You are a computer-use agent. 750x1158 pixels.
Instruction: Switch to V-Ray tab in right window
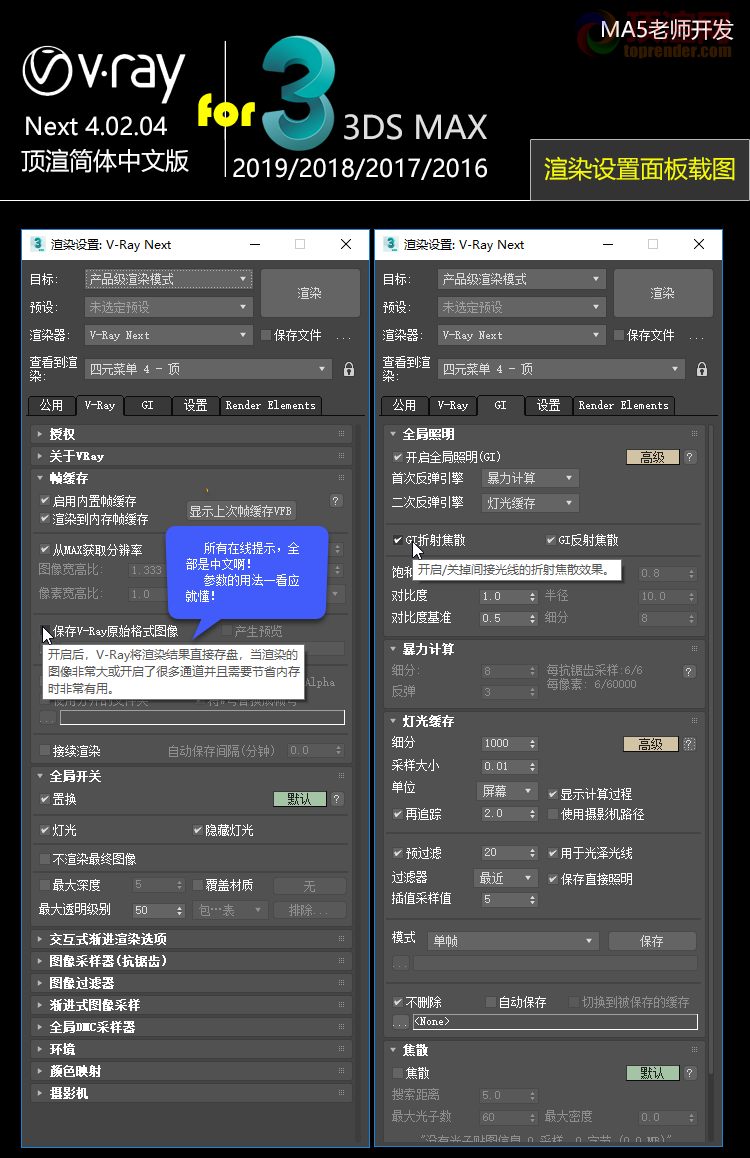[453, 405]
